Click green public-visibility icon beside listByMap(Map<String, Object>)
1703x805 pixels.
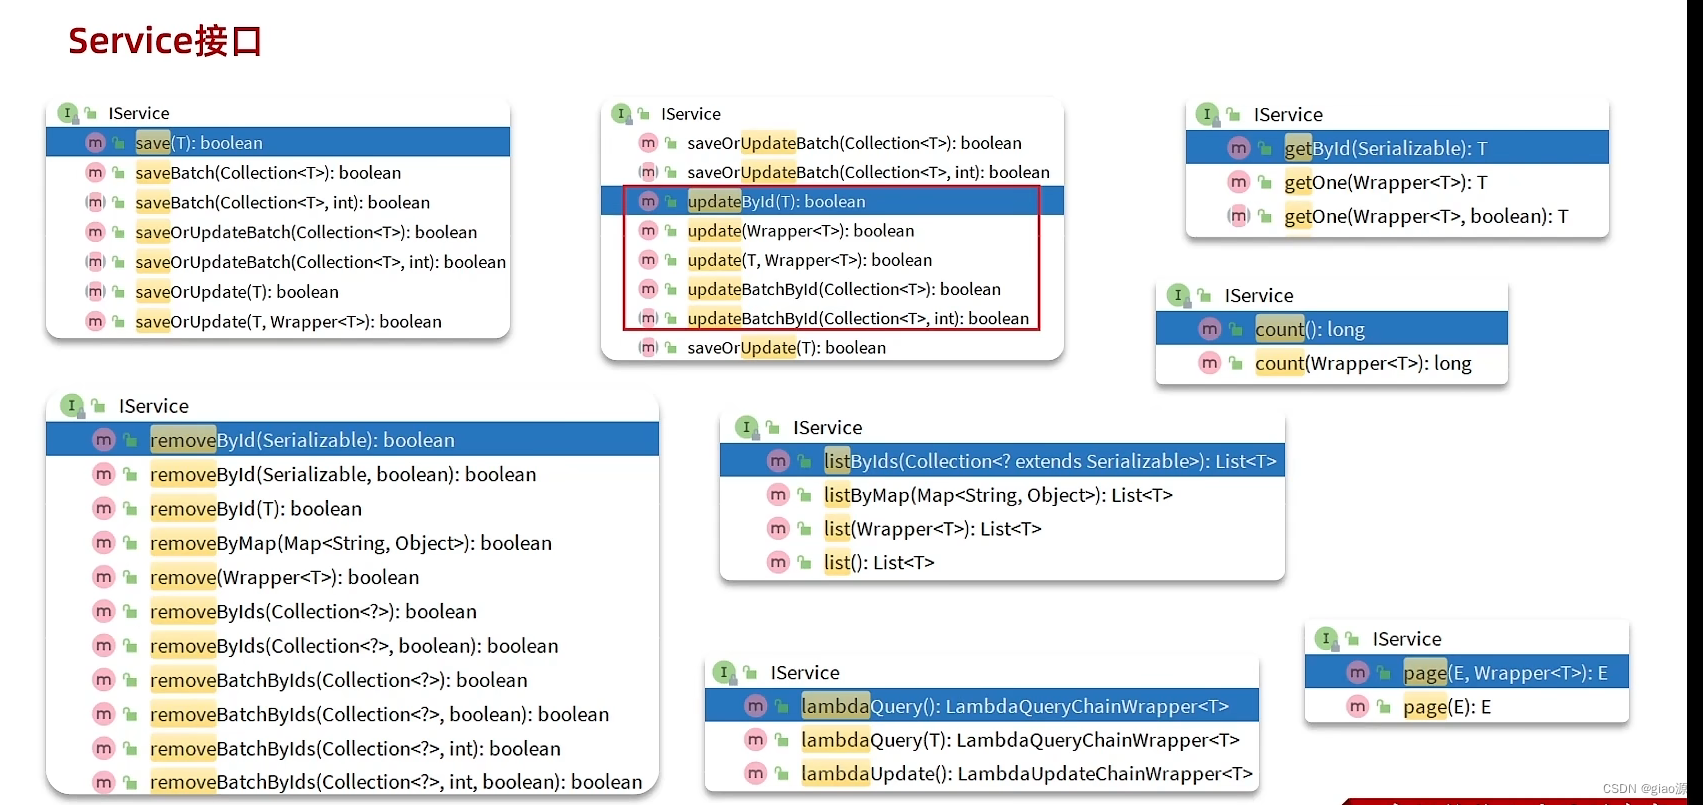pos(804,495)
